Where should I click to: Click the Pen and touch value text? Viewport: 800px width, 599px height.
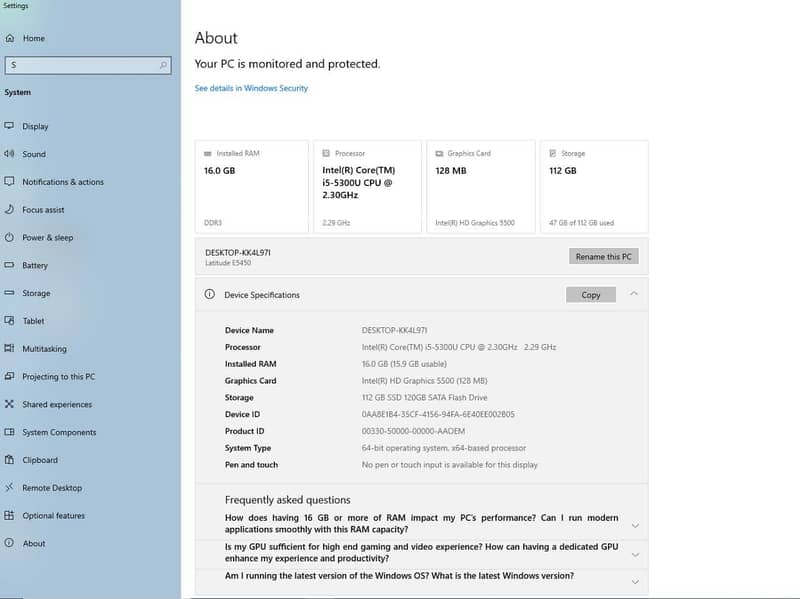tap(449, 465)
